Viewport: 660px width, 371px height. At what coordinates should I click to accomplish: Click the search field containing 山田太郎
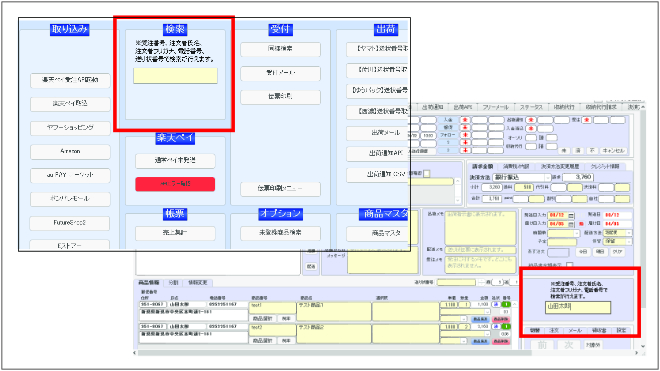coord(578,307)
